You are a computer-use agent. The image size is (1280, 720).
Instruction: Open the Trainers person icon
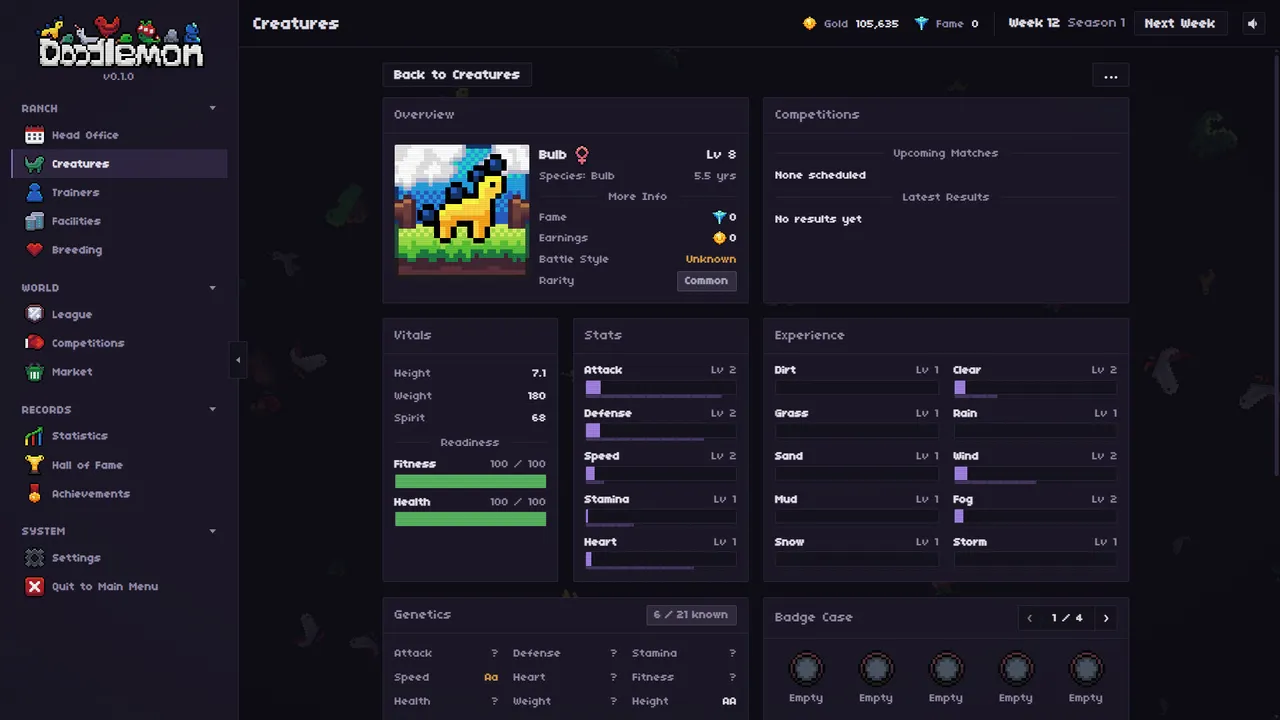point(35,192)
